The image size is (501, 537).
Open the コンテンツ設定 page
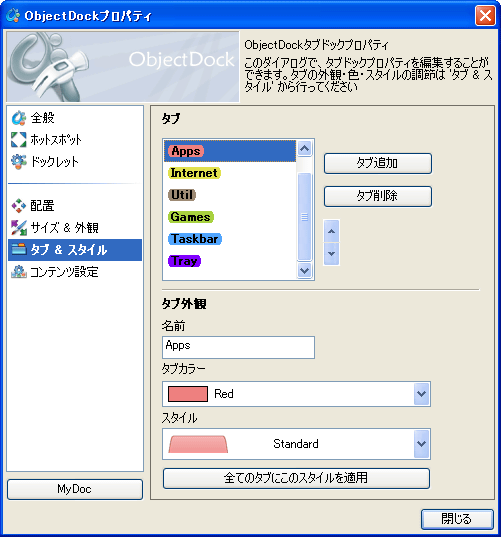(75, 272)
